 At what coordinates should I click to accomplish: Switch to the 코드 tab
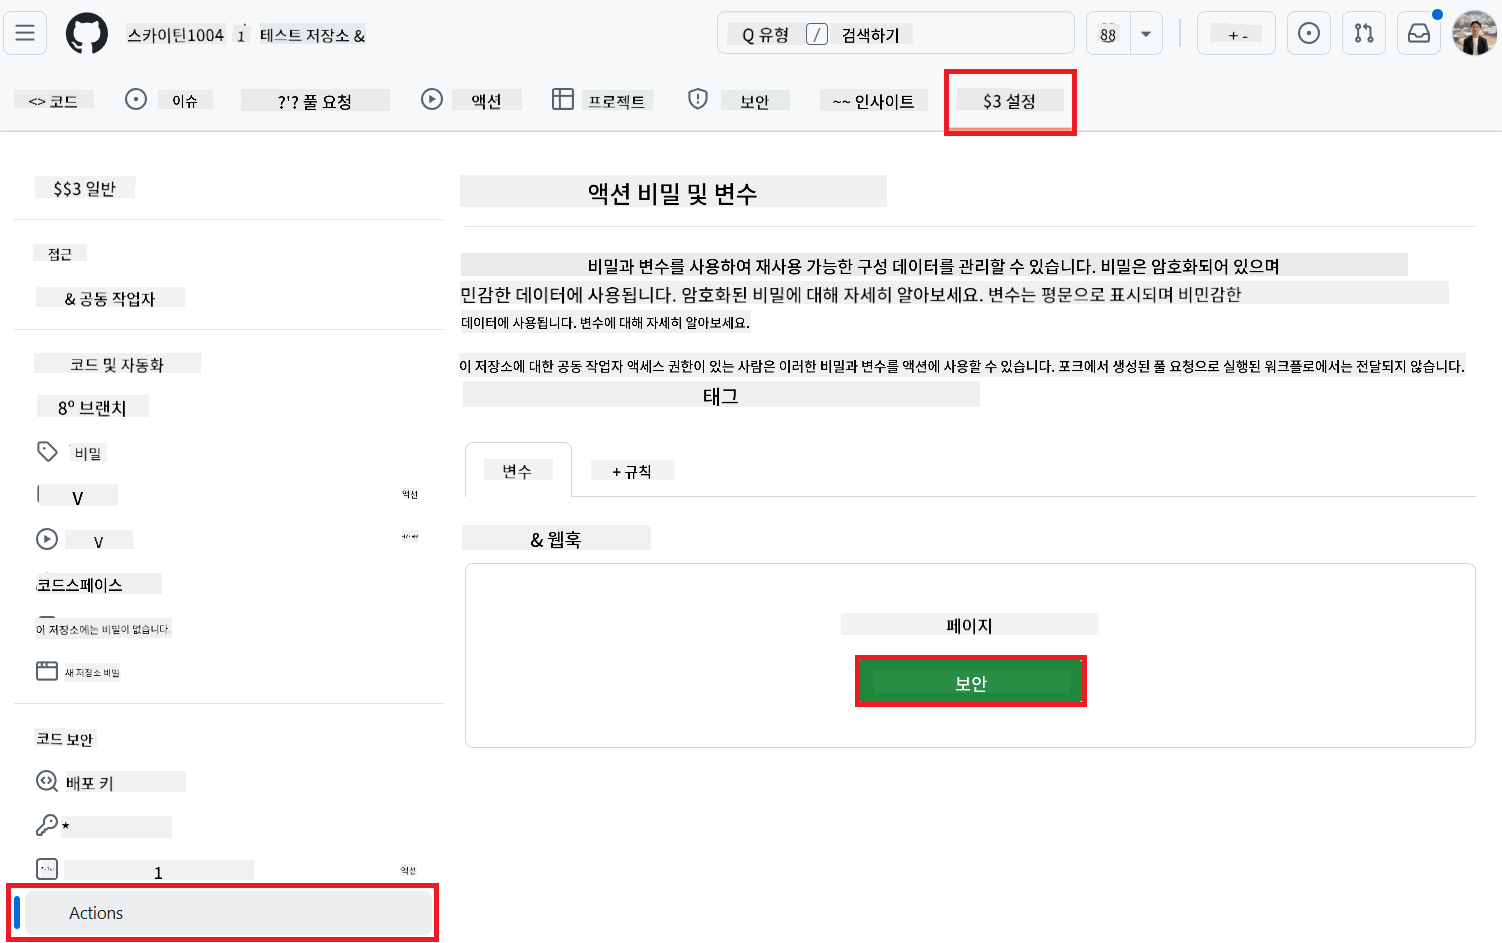tap(54, 101)
